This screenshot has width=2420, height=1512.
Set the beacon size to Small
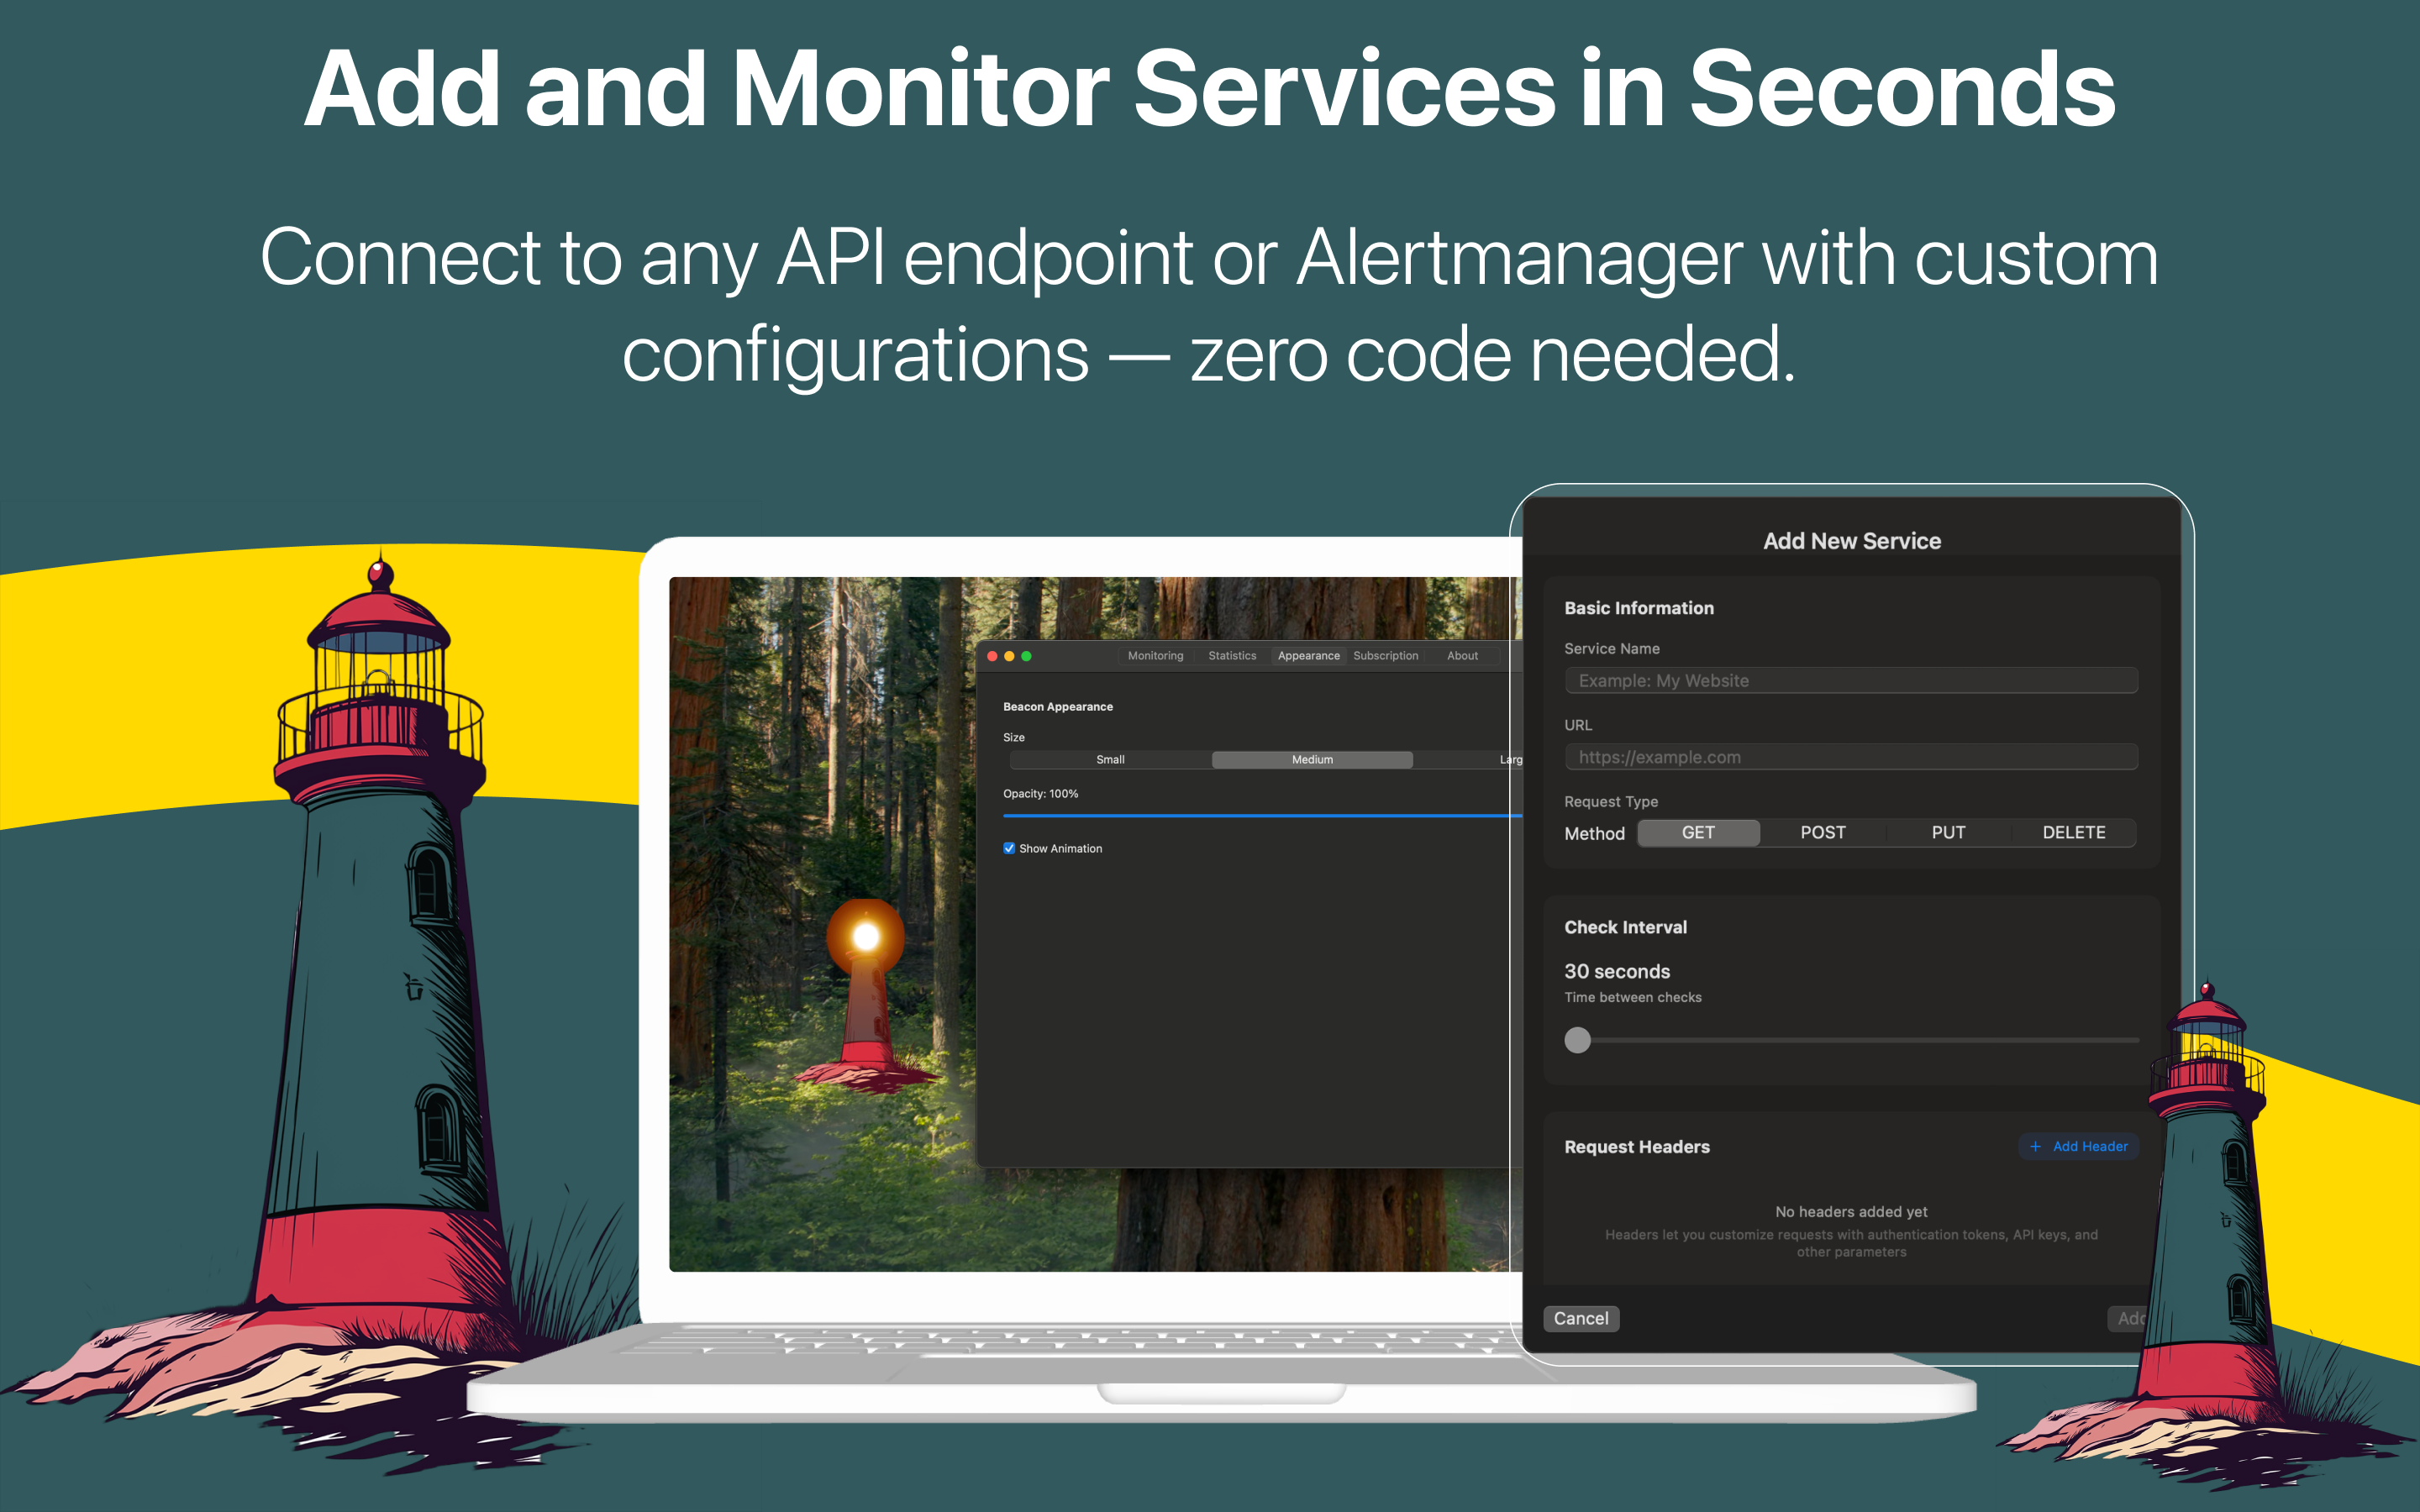1110,760
